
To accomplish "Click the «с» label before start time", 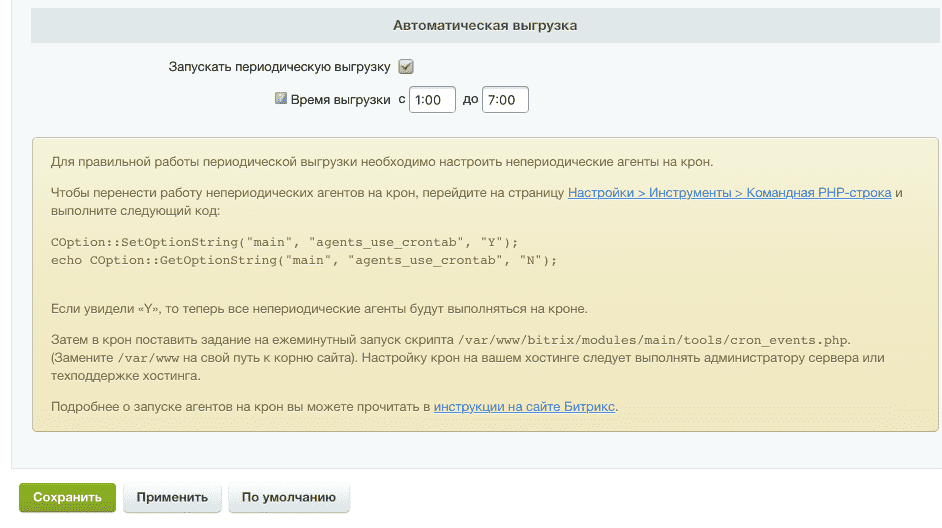I will 401,100.
